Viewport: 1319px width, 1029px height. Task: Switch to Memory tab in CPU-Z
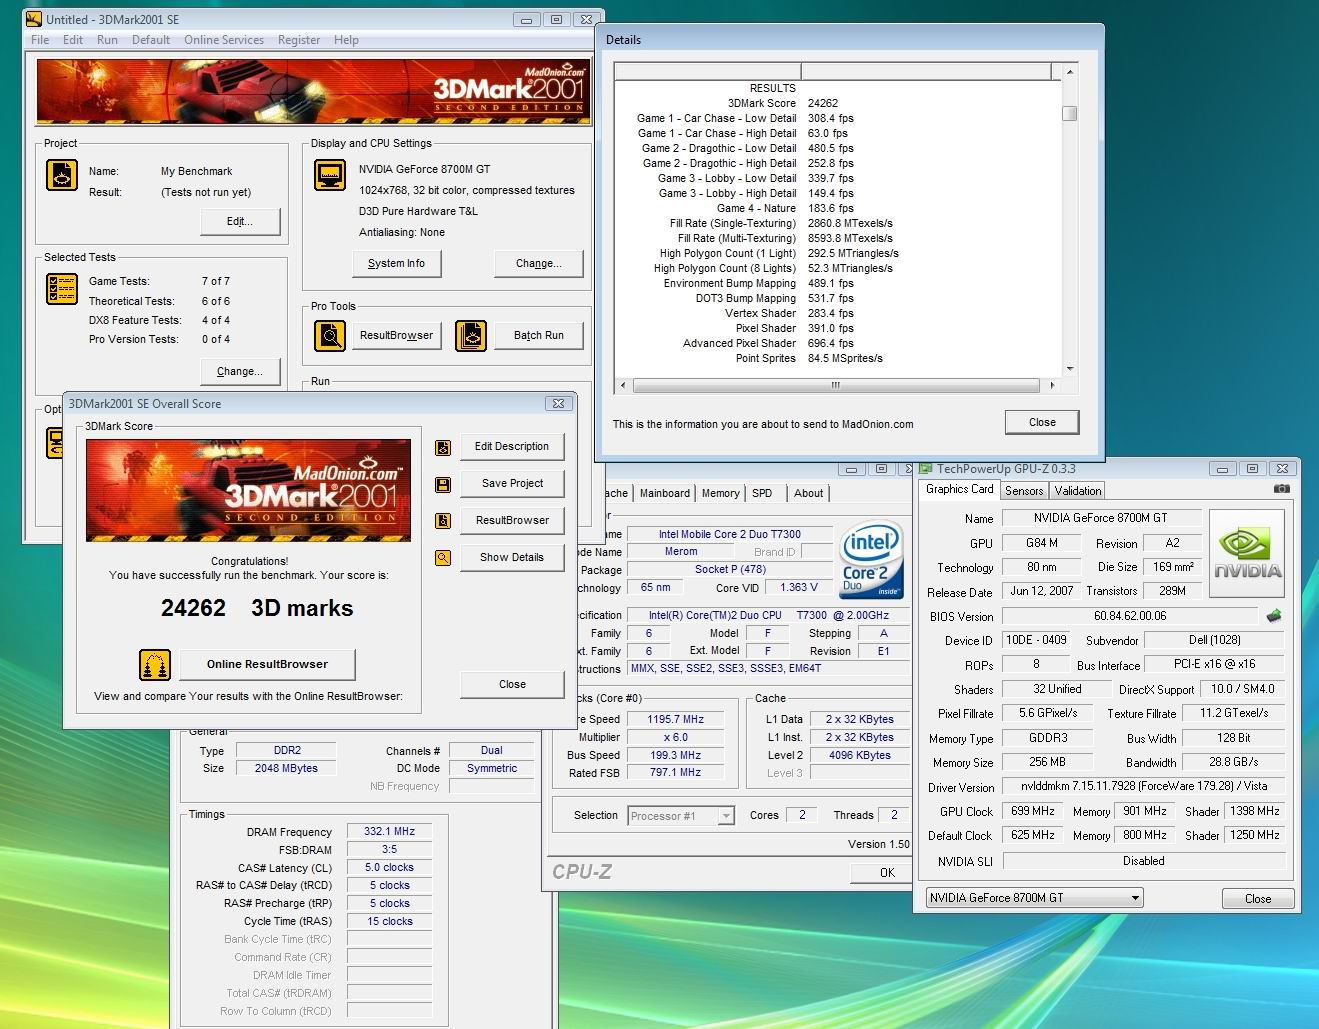tap(720, 493)
